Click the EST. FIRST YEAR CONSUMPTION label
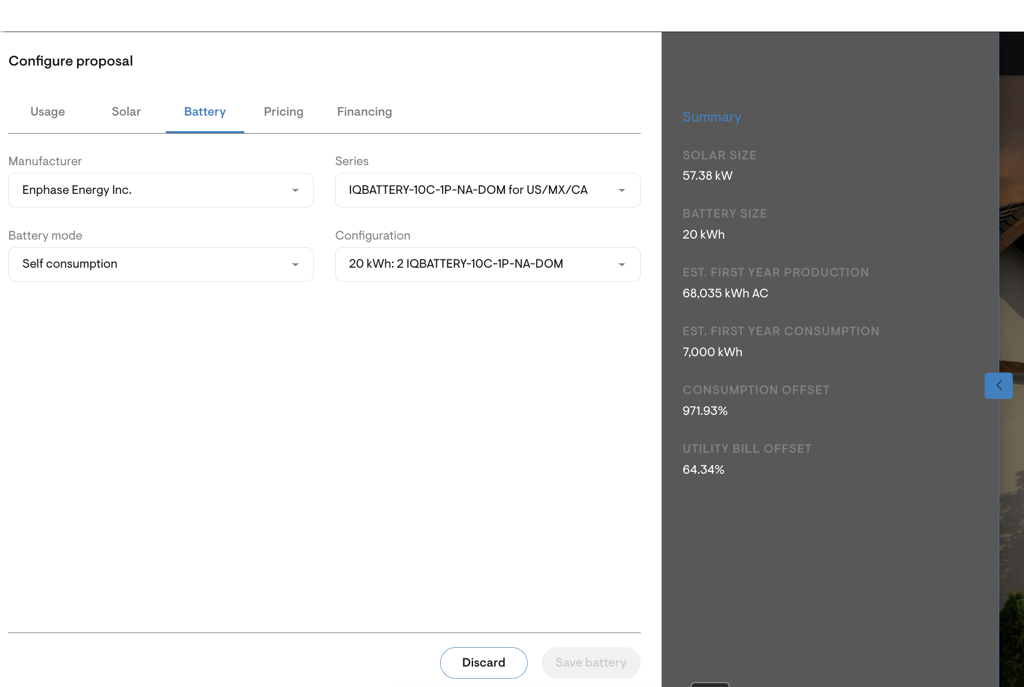Viewport: 1024px width, 687px height. pos(780,331)
